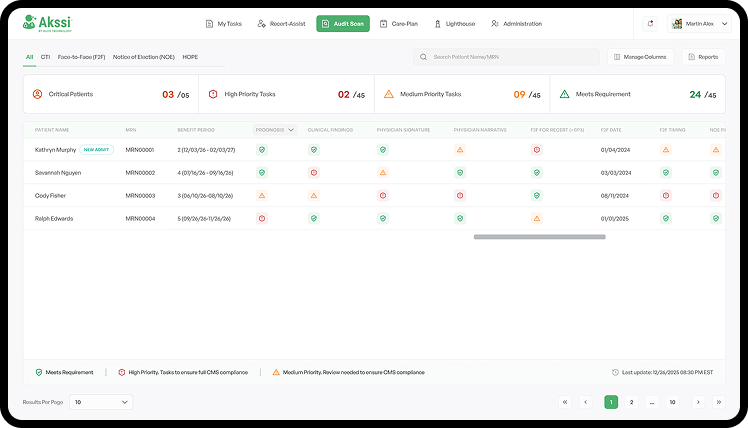The image size is (748, 428).
Task: Navigate to Lighthouse
Action: pos(455,23)
